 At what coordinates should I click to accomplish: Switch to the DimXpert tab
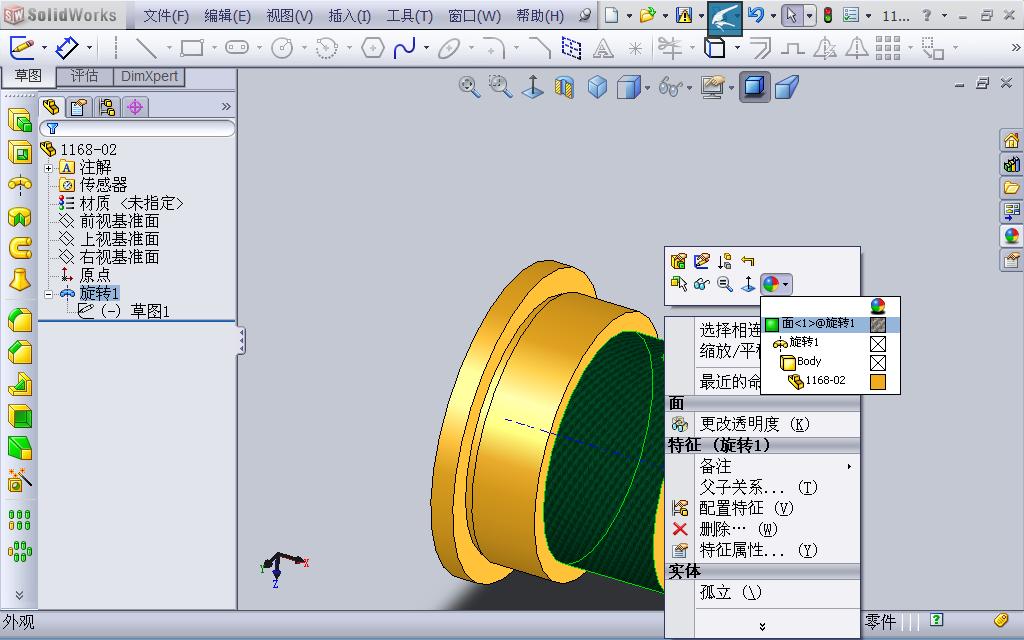(149, 76)
